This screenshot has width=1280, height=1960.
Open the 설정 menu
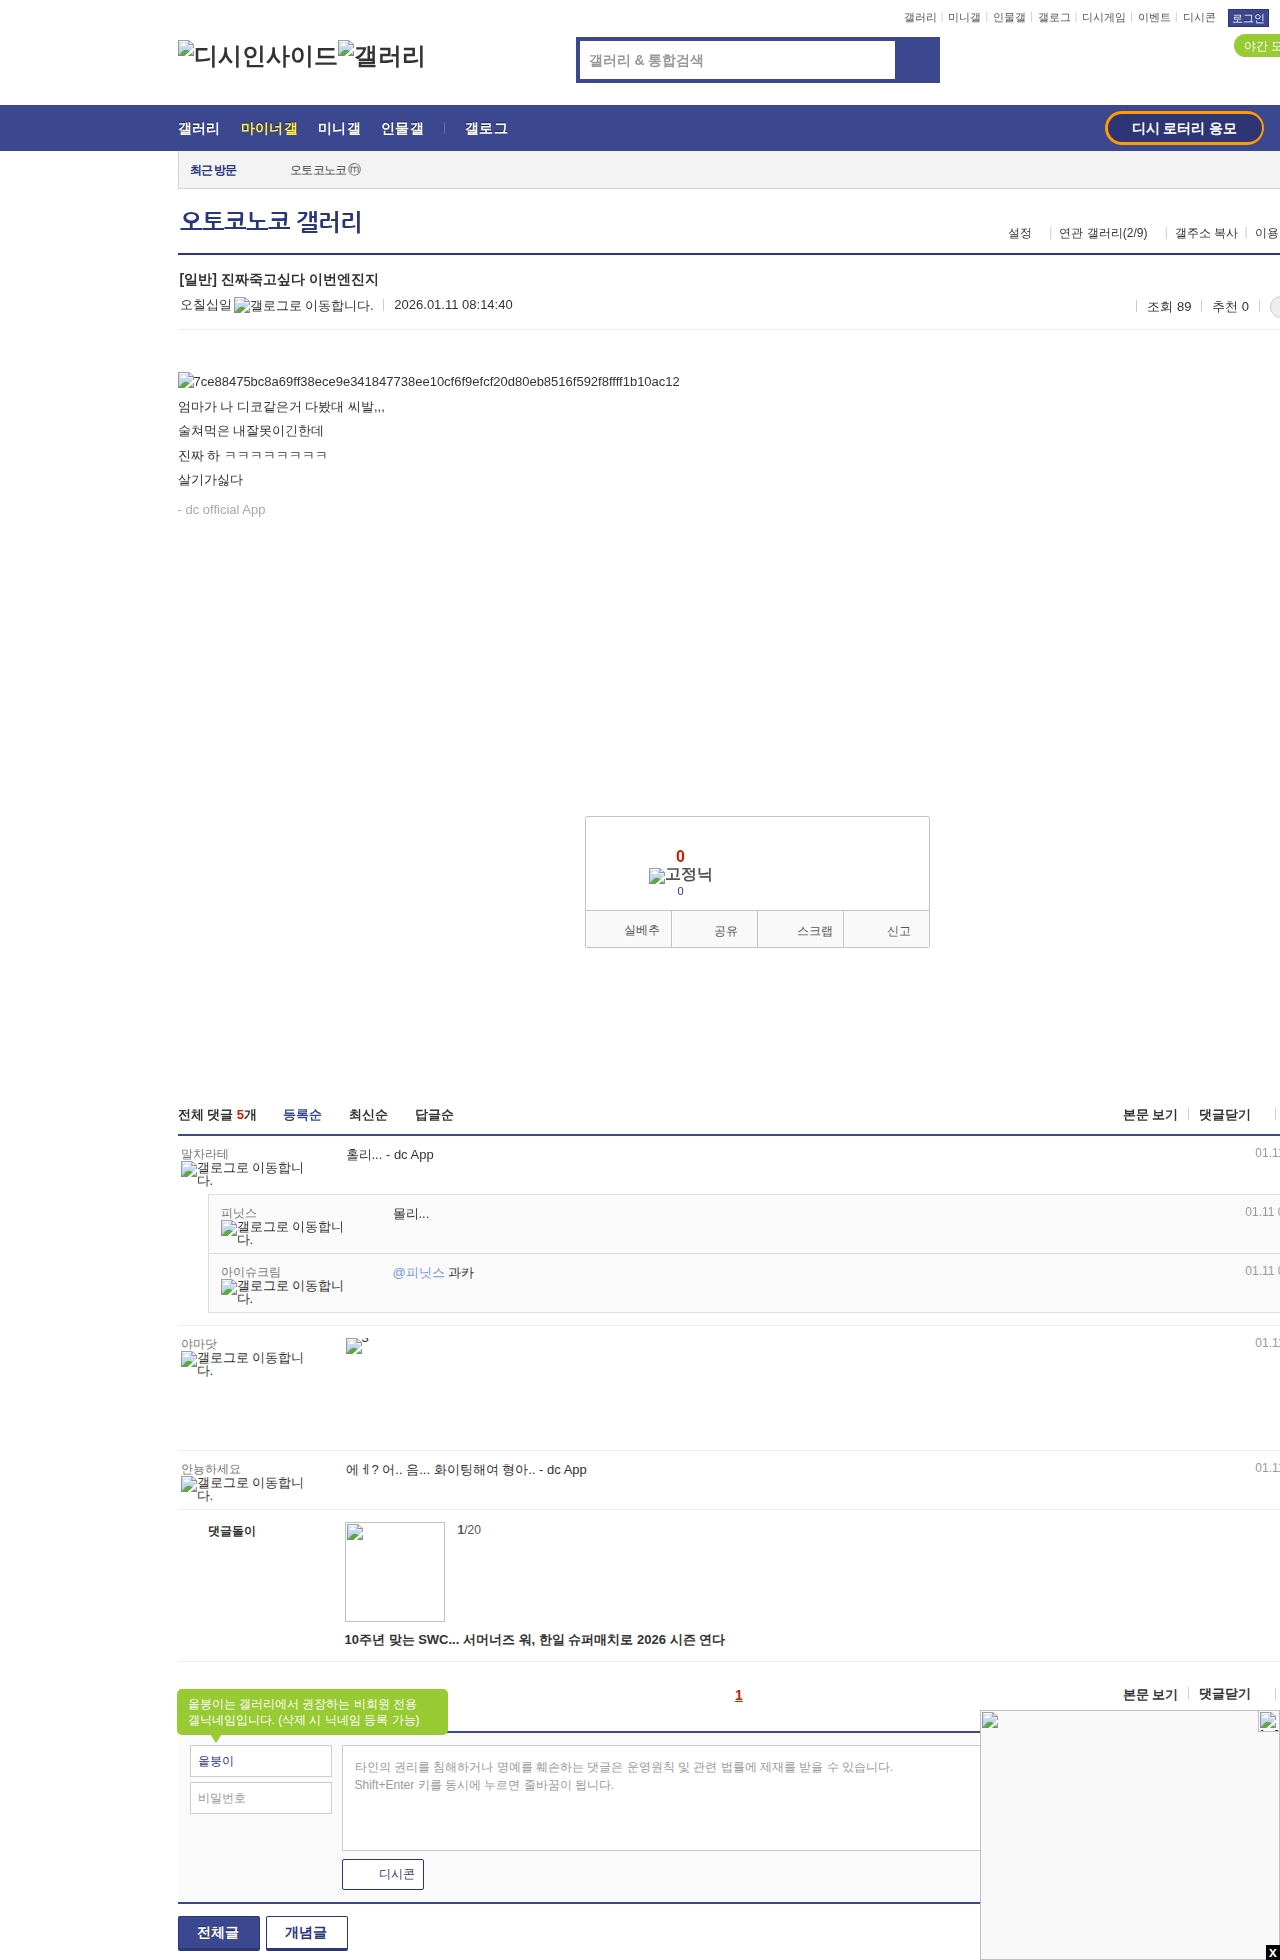point(1019,233)
